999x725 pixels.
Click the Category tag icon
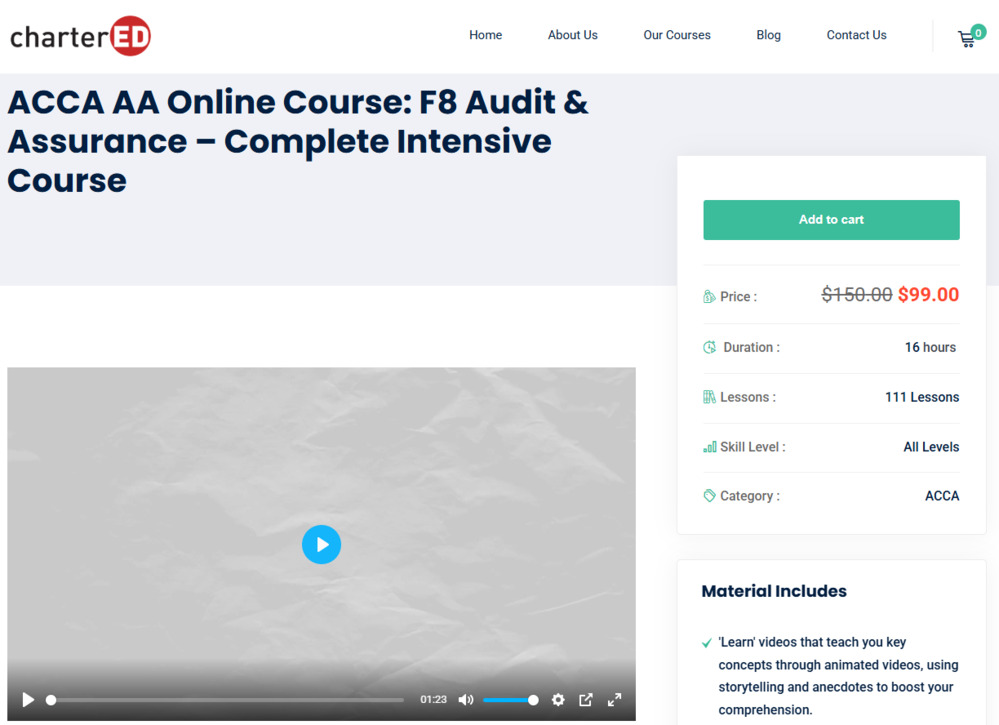709,496
